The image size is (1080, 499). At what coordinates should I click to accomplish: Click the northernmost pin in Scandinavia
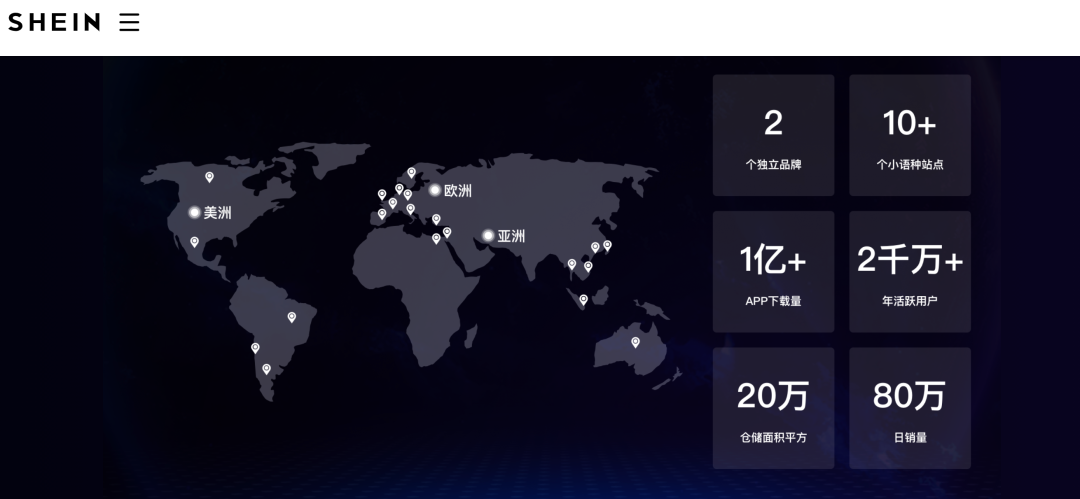coord(411,172)
